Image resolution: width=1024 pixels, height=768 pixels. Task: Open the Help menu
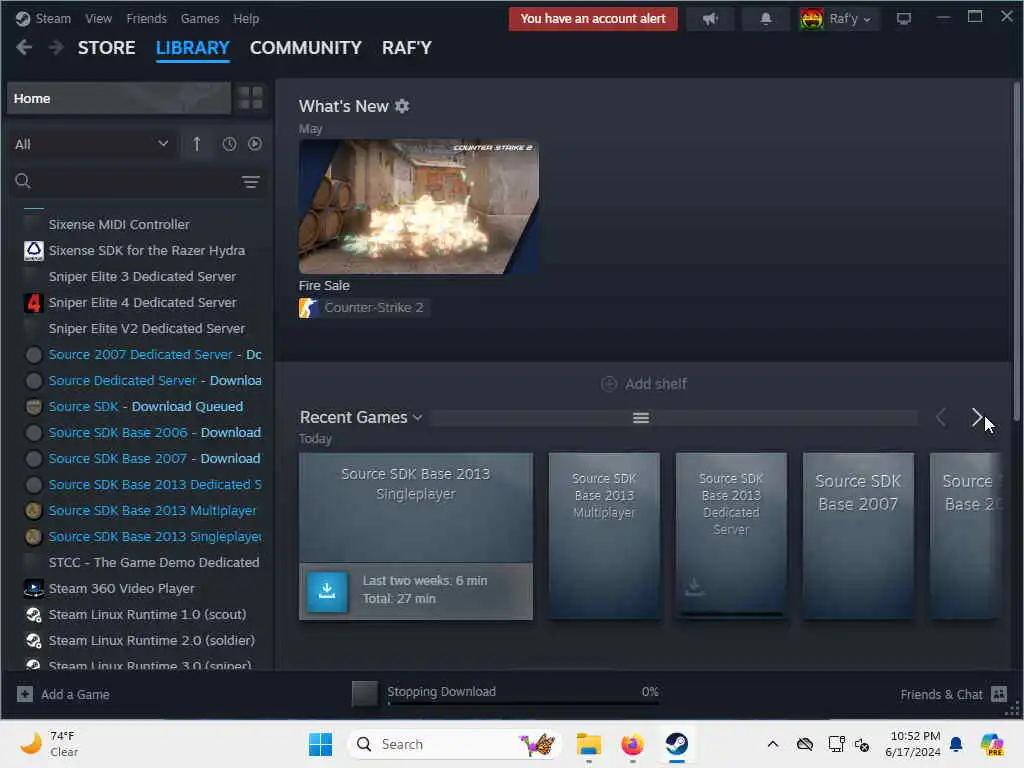[246, 18]
